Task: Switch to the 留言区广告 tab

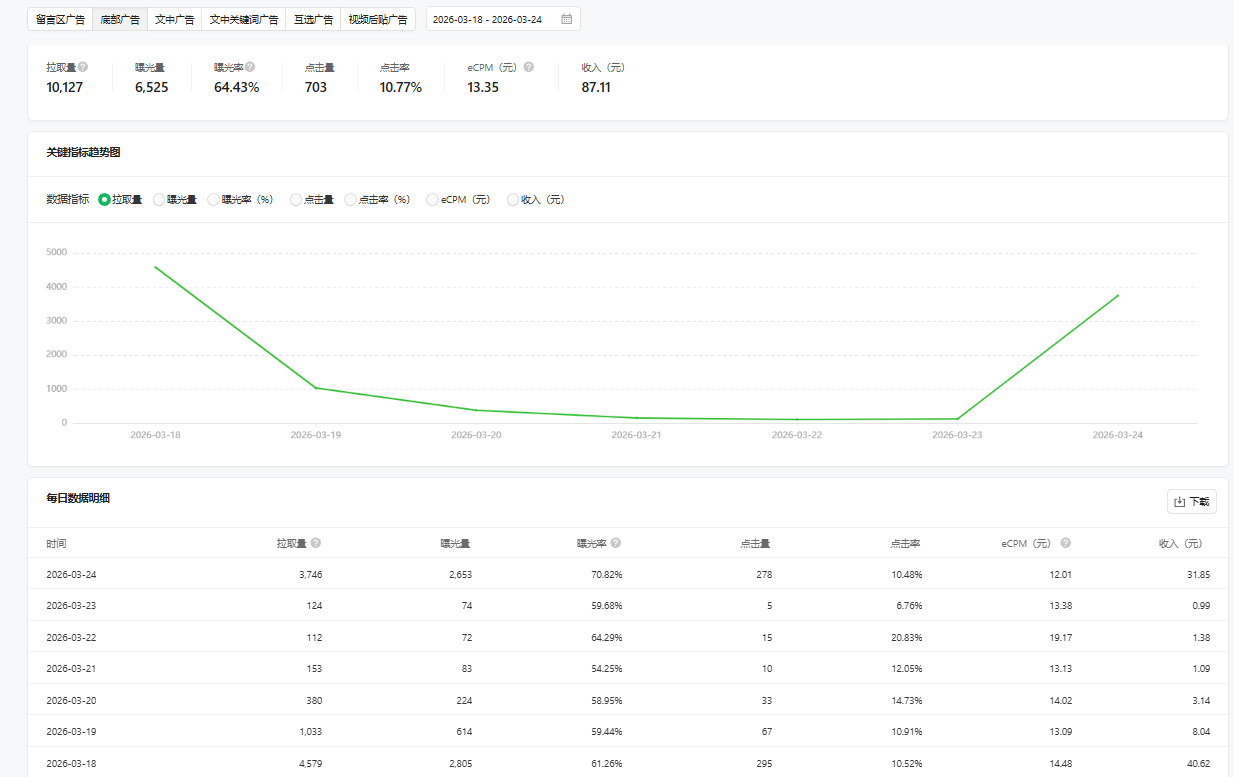Action: click(60, 19)
